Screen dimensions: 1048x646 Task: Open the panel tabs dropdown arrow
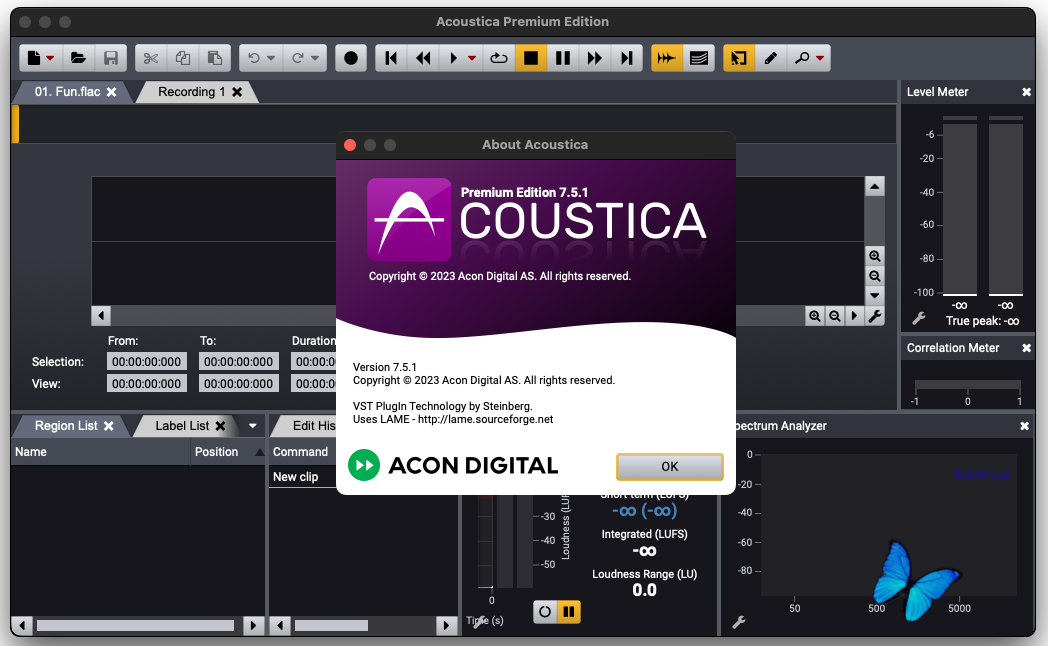[x=253, y=426]
